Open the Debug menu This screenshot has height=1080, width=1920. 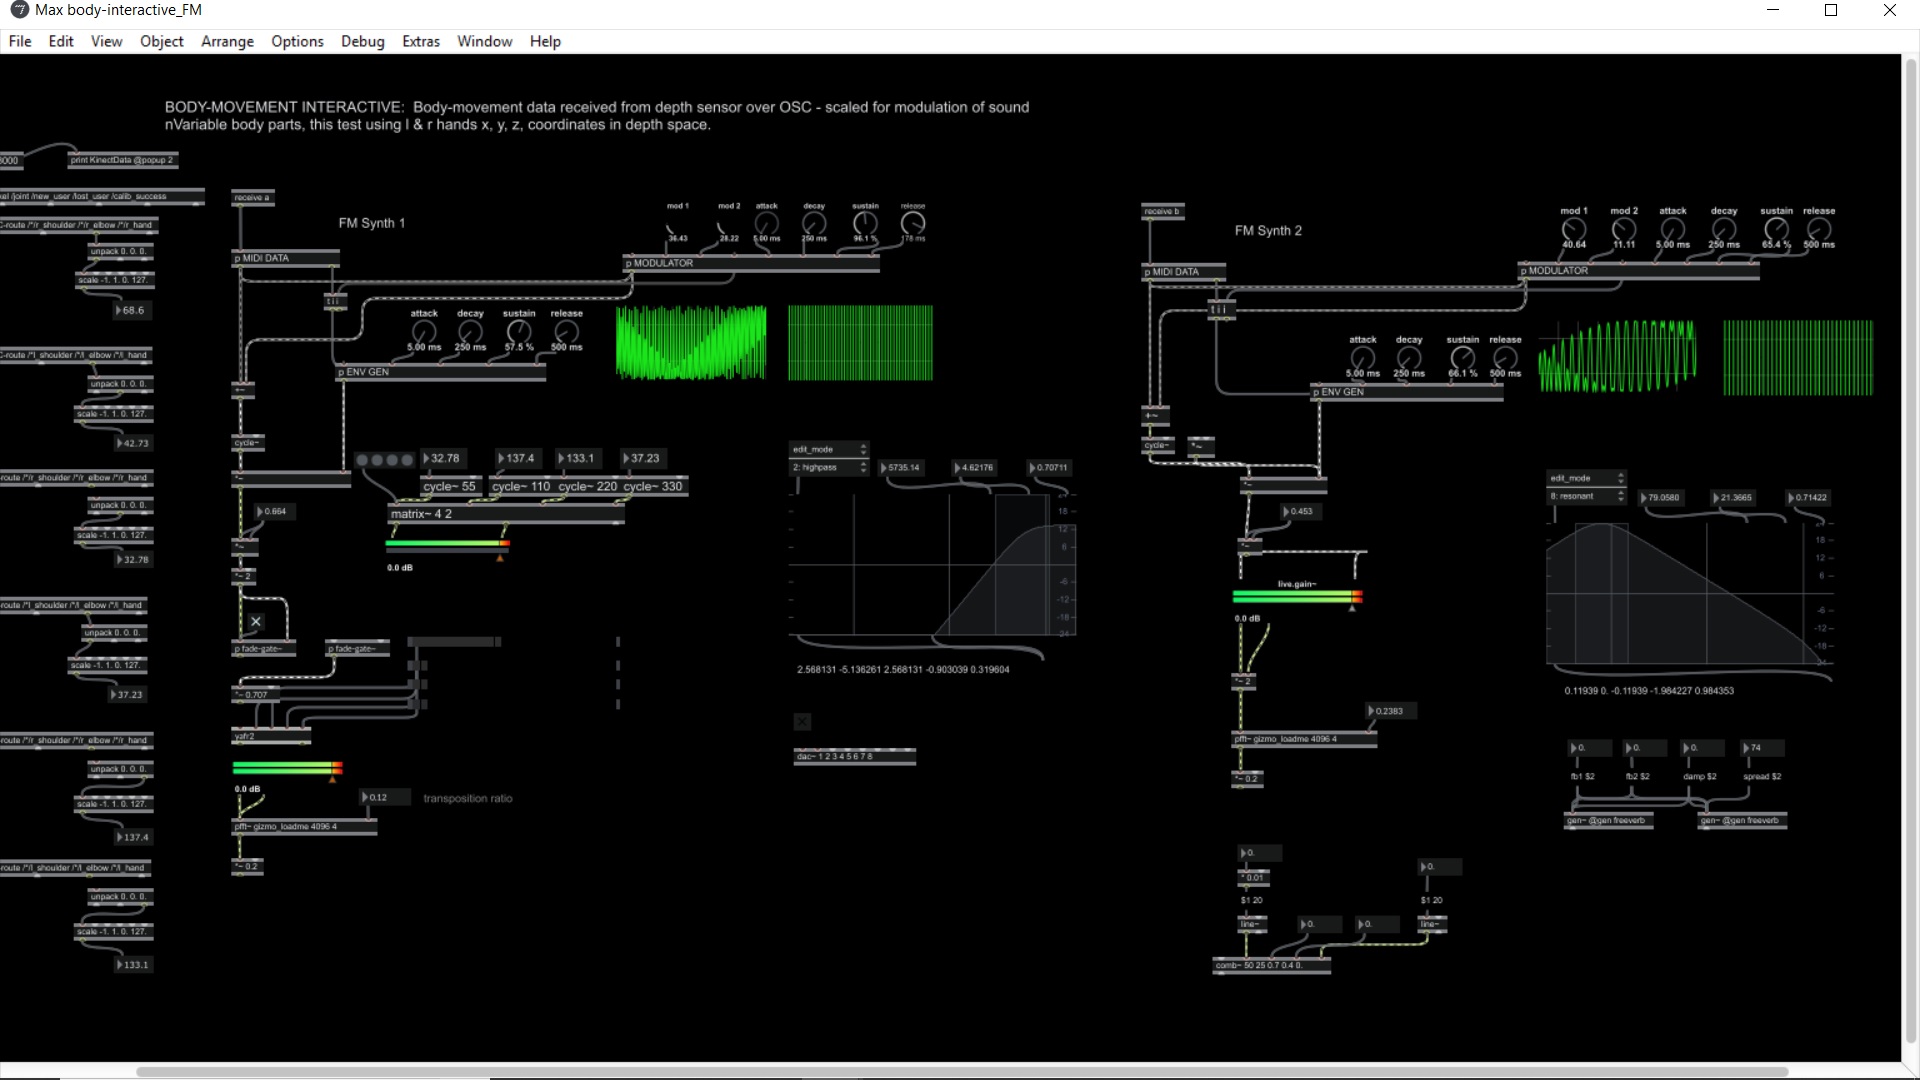(362, 41)
